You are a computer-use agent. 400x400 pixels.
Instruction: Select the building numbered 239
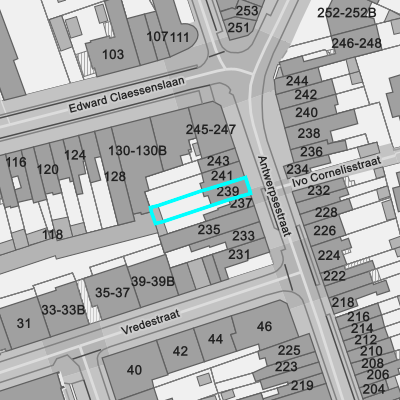(228, 191)
